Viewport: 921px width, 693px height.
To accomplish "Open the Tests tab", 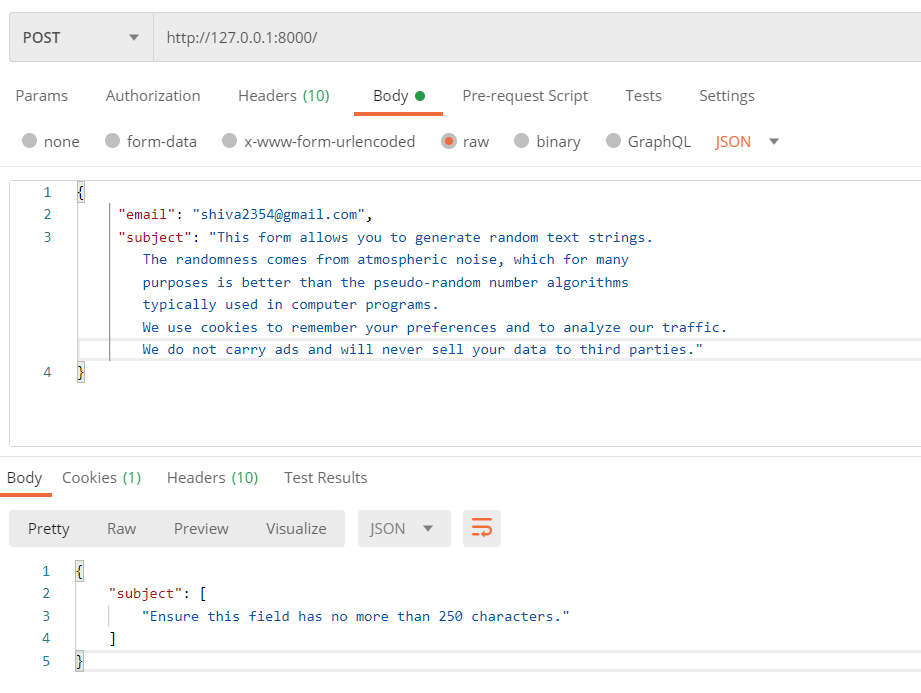I will [x=643, y=96].
